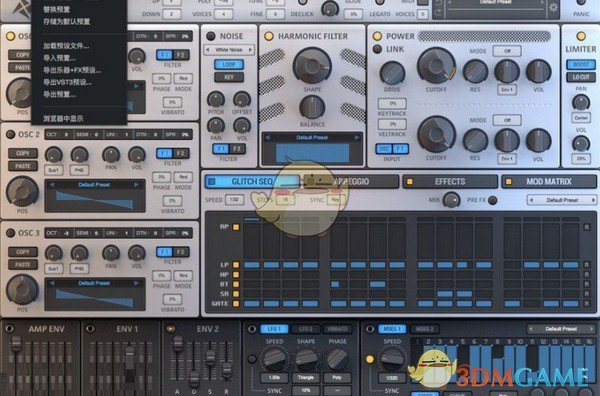Click the OSC 2 waveform previous-preset arrow
Image resolution: width=600 pixels, height=396 pixels.
point(52,185)
